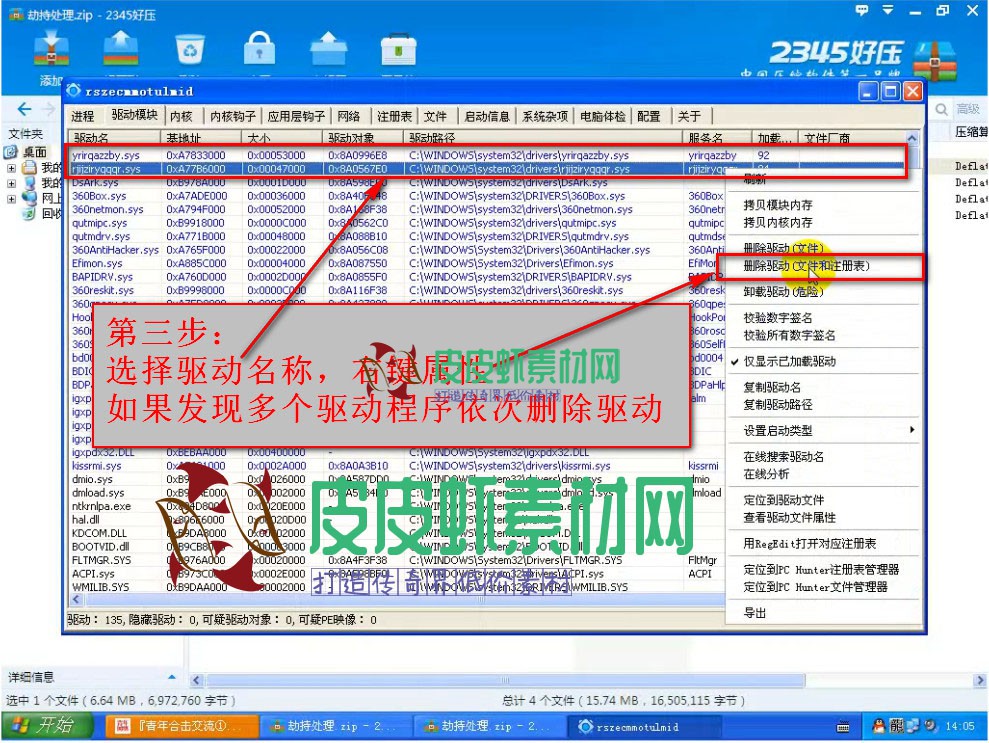Image resolution: width=989 pixels, height=743 pixels.
Task: Click the padlock password toolbar icon
Action: coord(259,48)
